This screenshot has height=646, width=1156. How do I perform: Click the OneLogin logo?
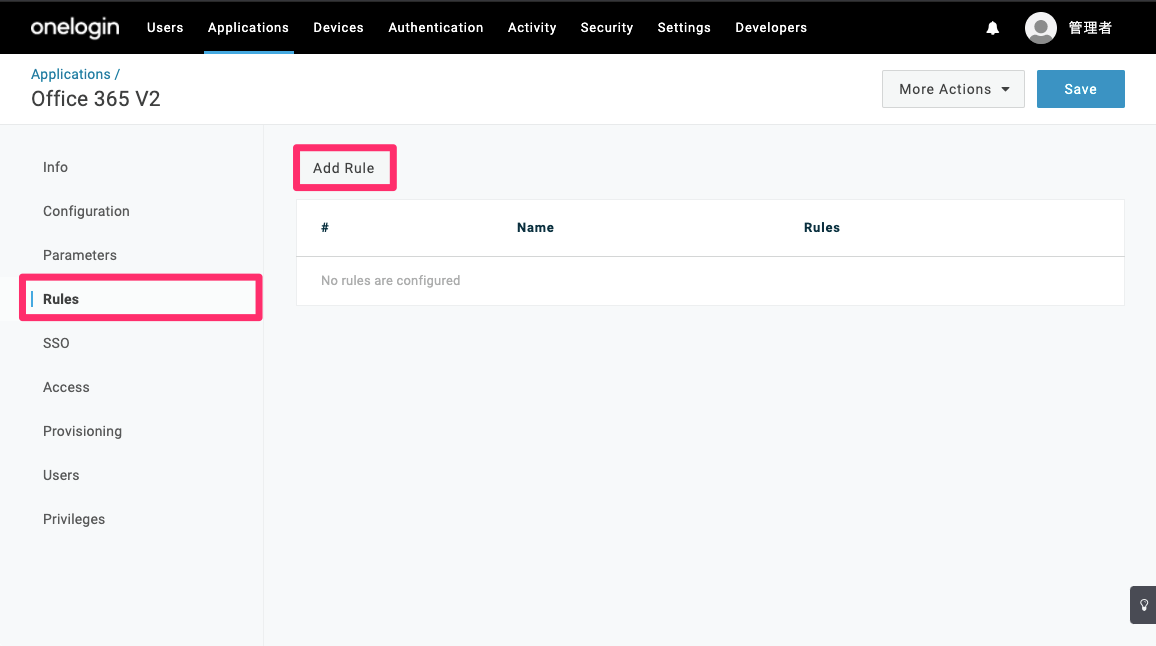(x=74, y=27)
